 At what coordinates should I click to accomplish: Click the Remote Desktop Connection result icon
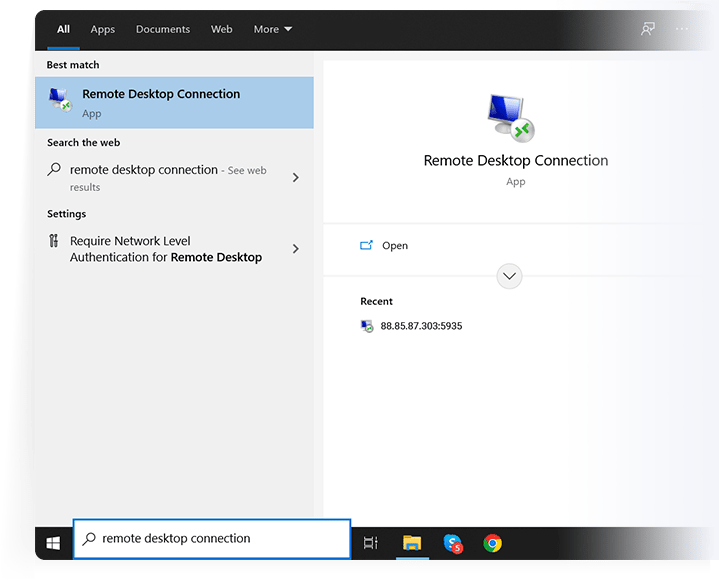pos(61,99)
